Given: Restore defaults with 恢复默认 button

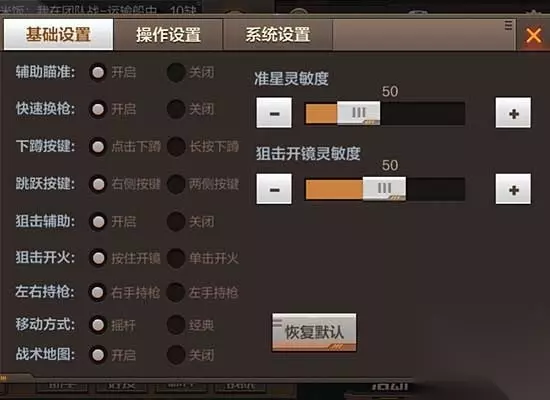Looking at the screenshot, I should click(314, 332).
